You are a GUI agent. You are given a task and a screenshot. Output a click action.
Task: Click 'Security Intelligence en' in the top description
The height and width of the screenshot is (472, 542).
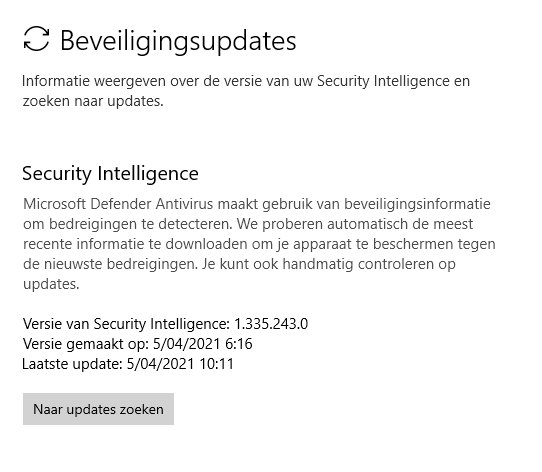click(x=394, y=82)
